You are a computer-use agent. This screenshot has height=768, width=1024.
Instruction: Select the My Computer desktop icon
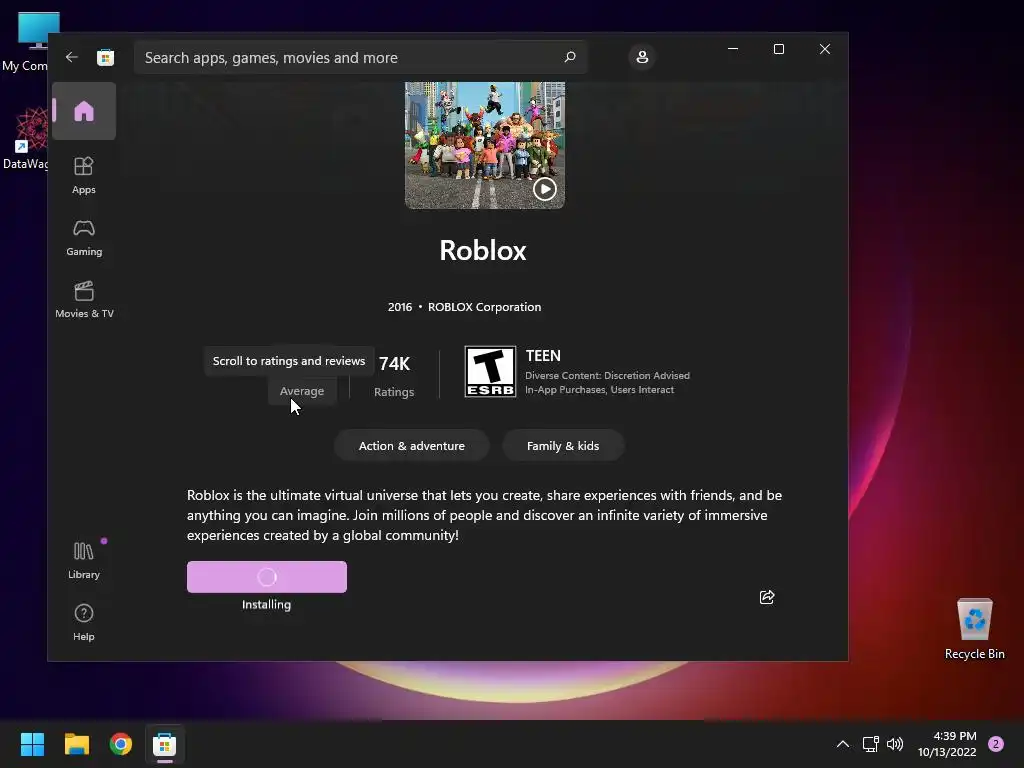[x=25, y=41]
